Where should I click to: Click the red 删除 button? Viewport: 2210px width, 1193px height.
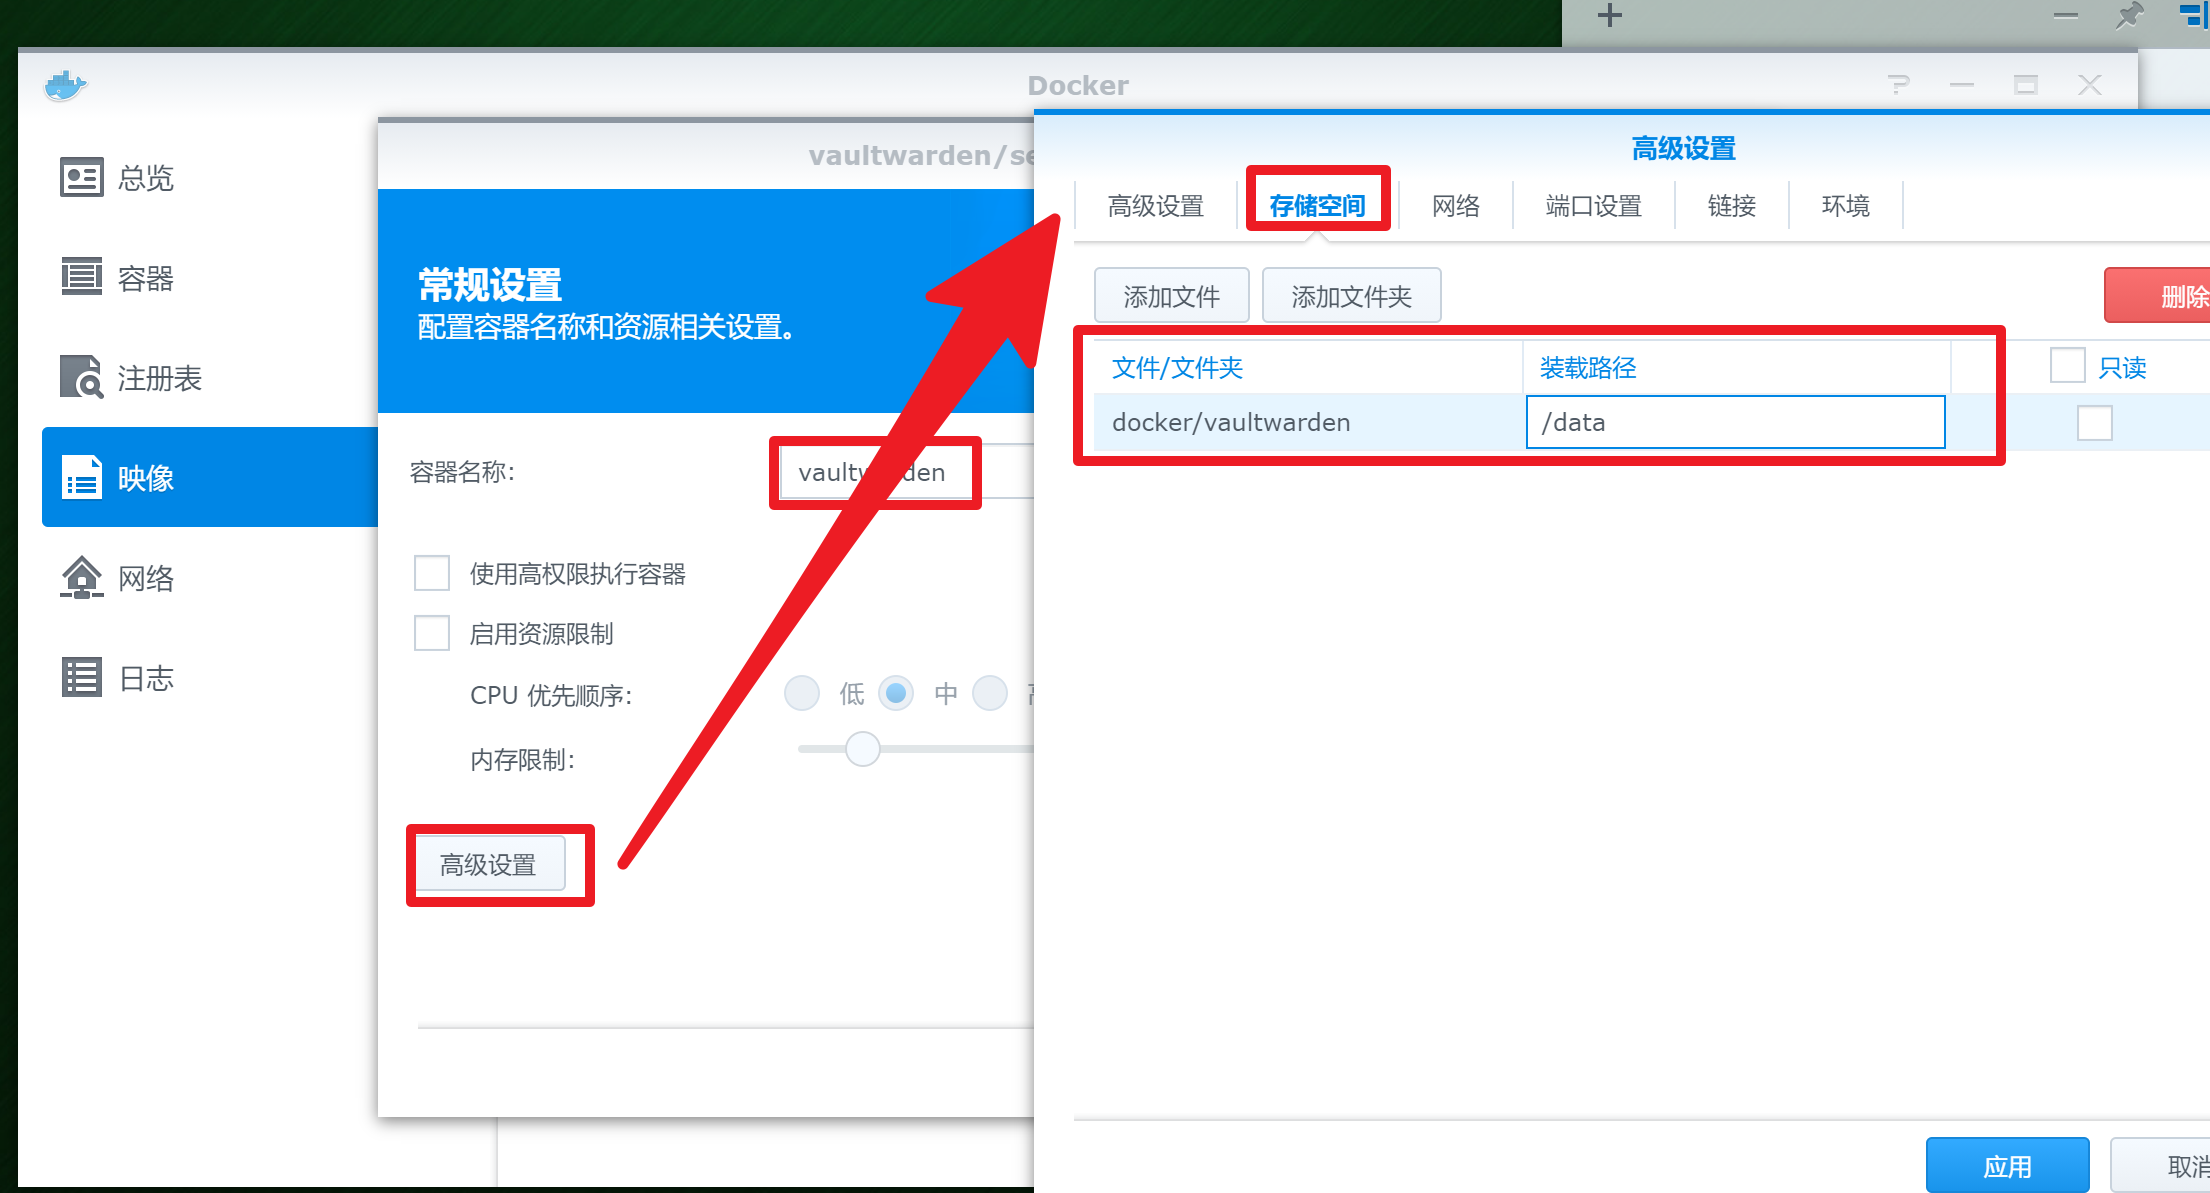[2158, 296]
